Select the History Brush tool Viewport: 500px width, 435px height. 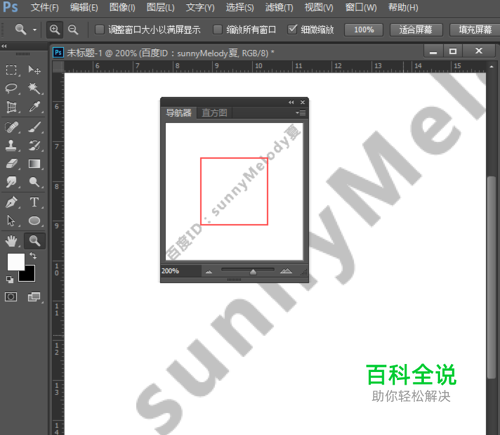click(34, 145)
